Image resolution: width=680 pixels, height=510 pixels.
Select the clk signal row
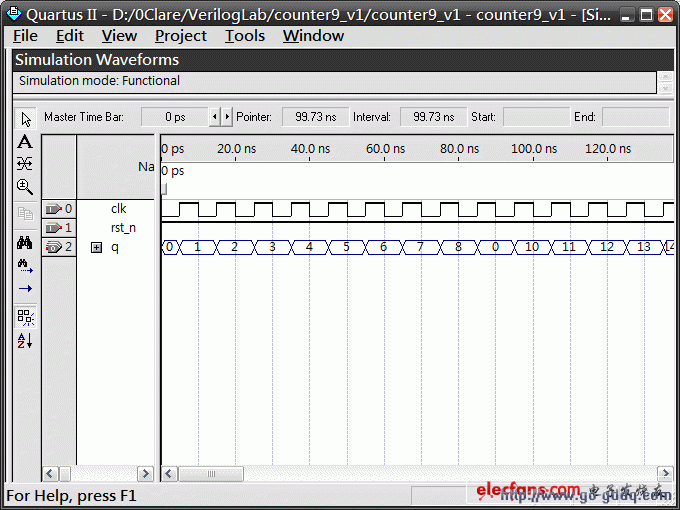118,209
